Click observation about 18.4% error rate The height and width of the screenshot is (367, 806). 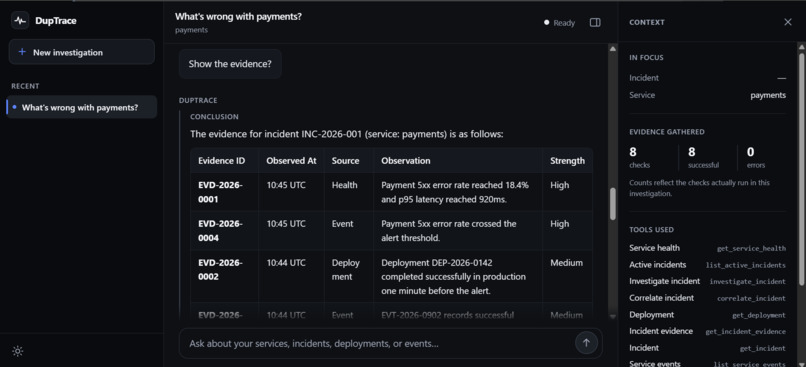click(x=455, y=192)
